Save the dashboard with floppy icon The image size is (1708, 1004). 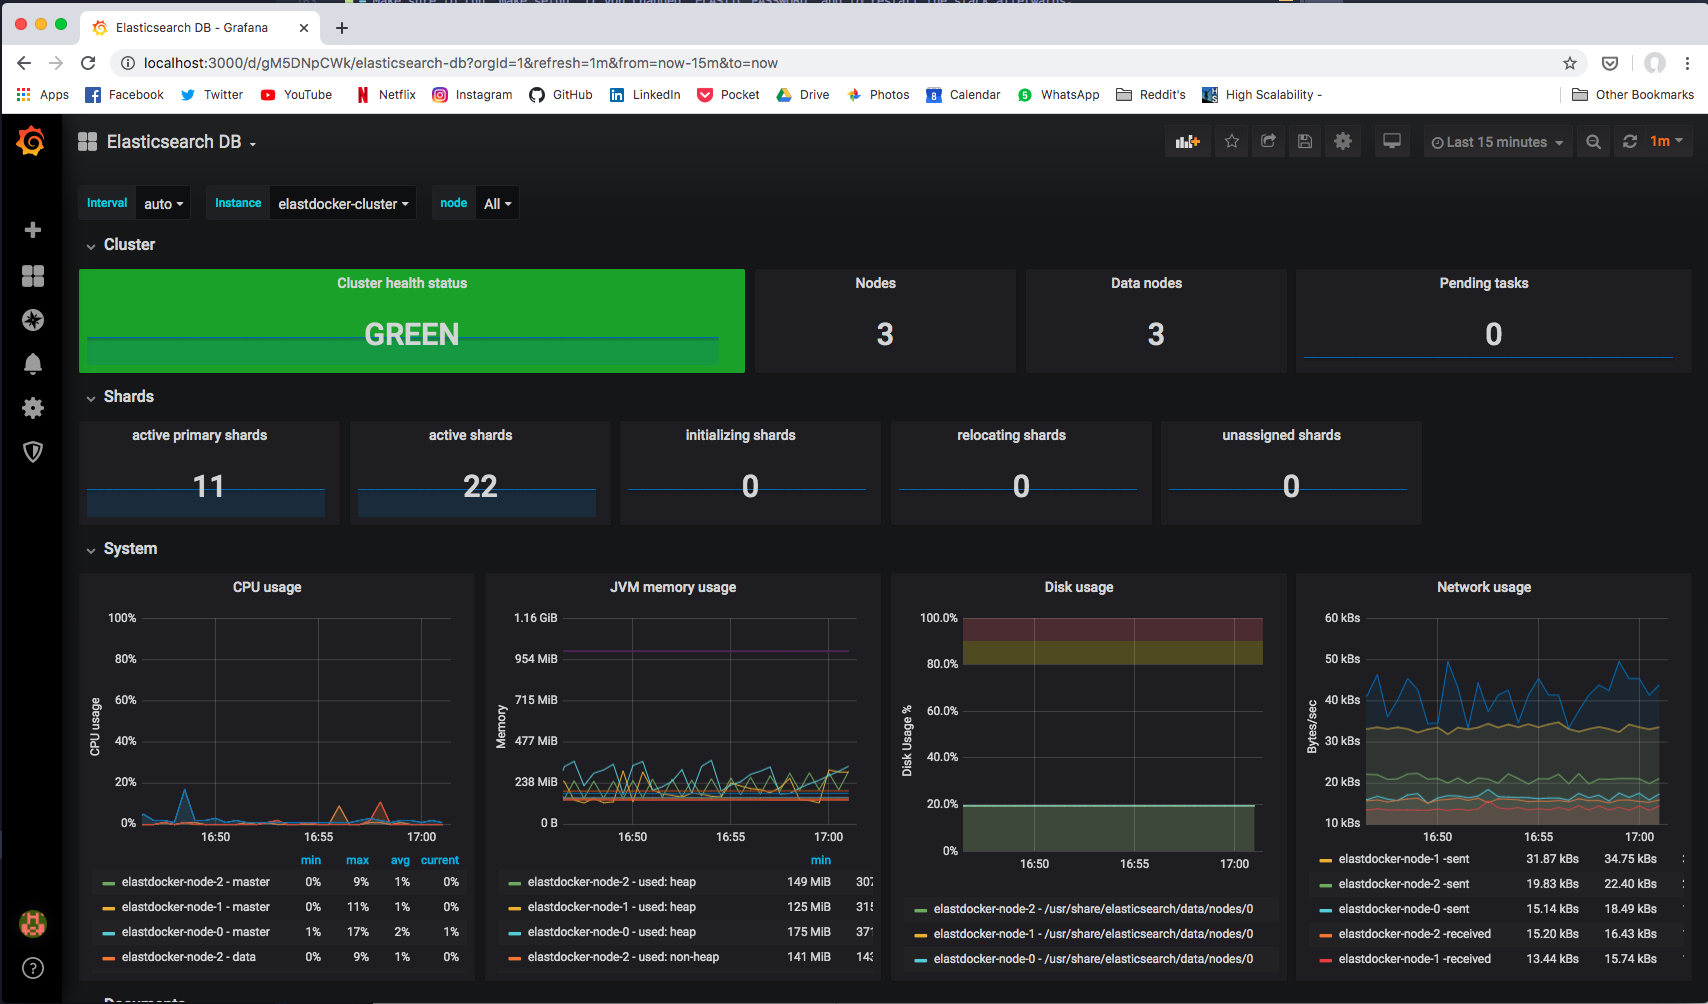click(x=1305, y=142)
